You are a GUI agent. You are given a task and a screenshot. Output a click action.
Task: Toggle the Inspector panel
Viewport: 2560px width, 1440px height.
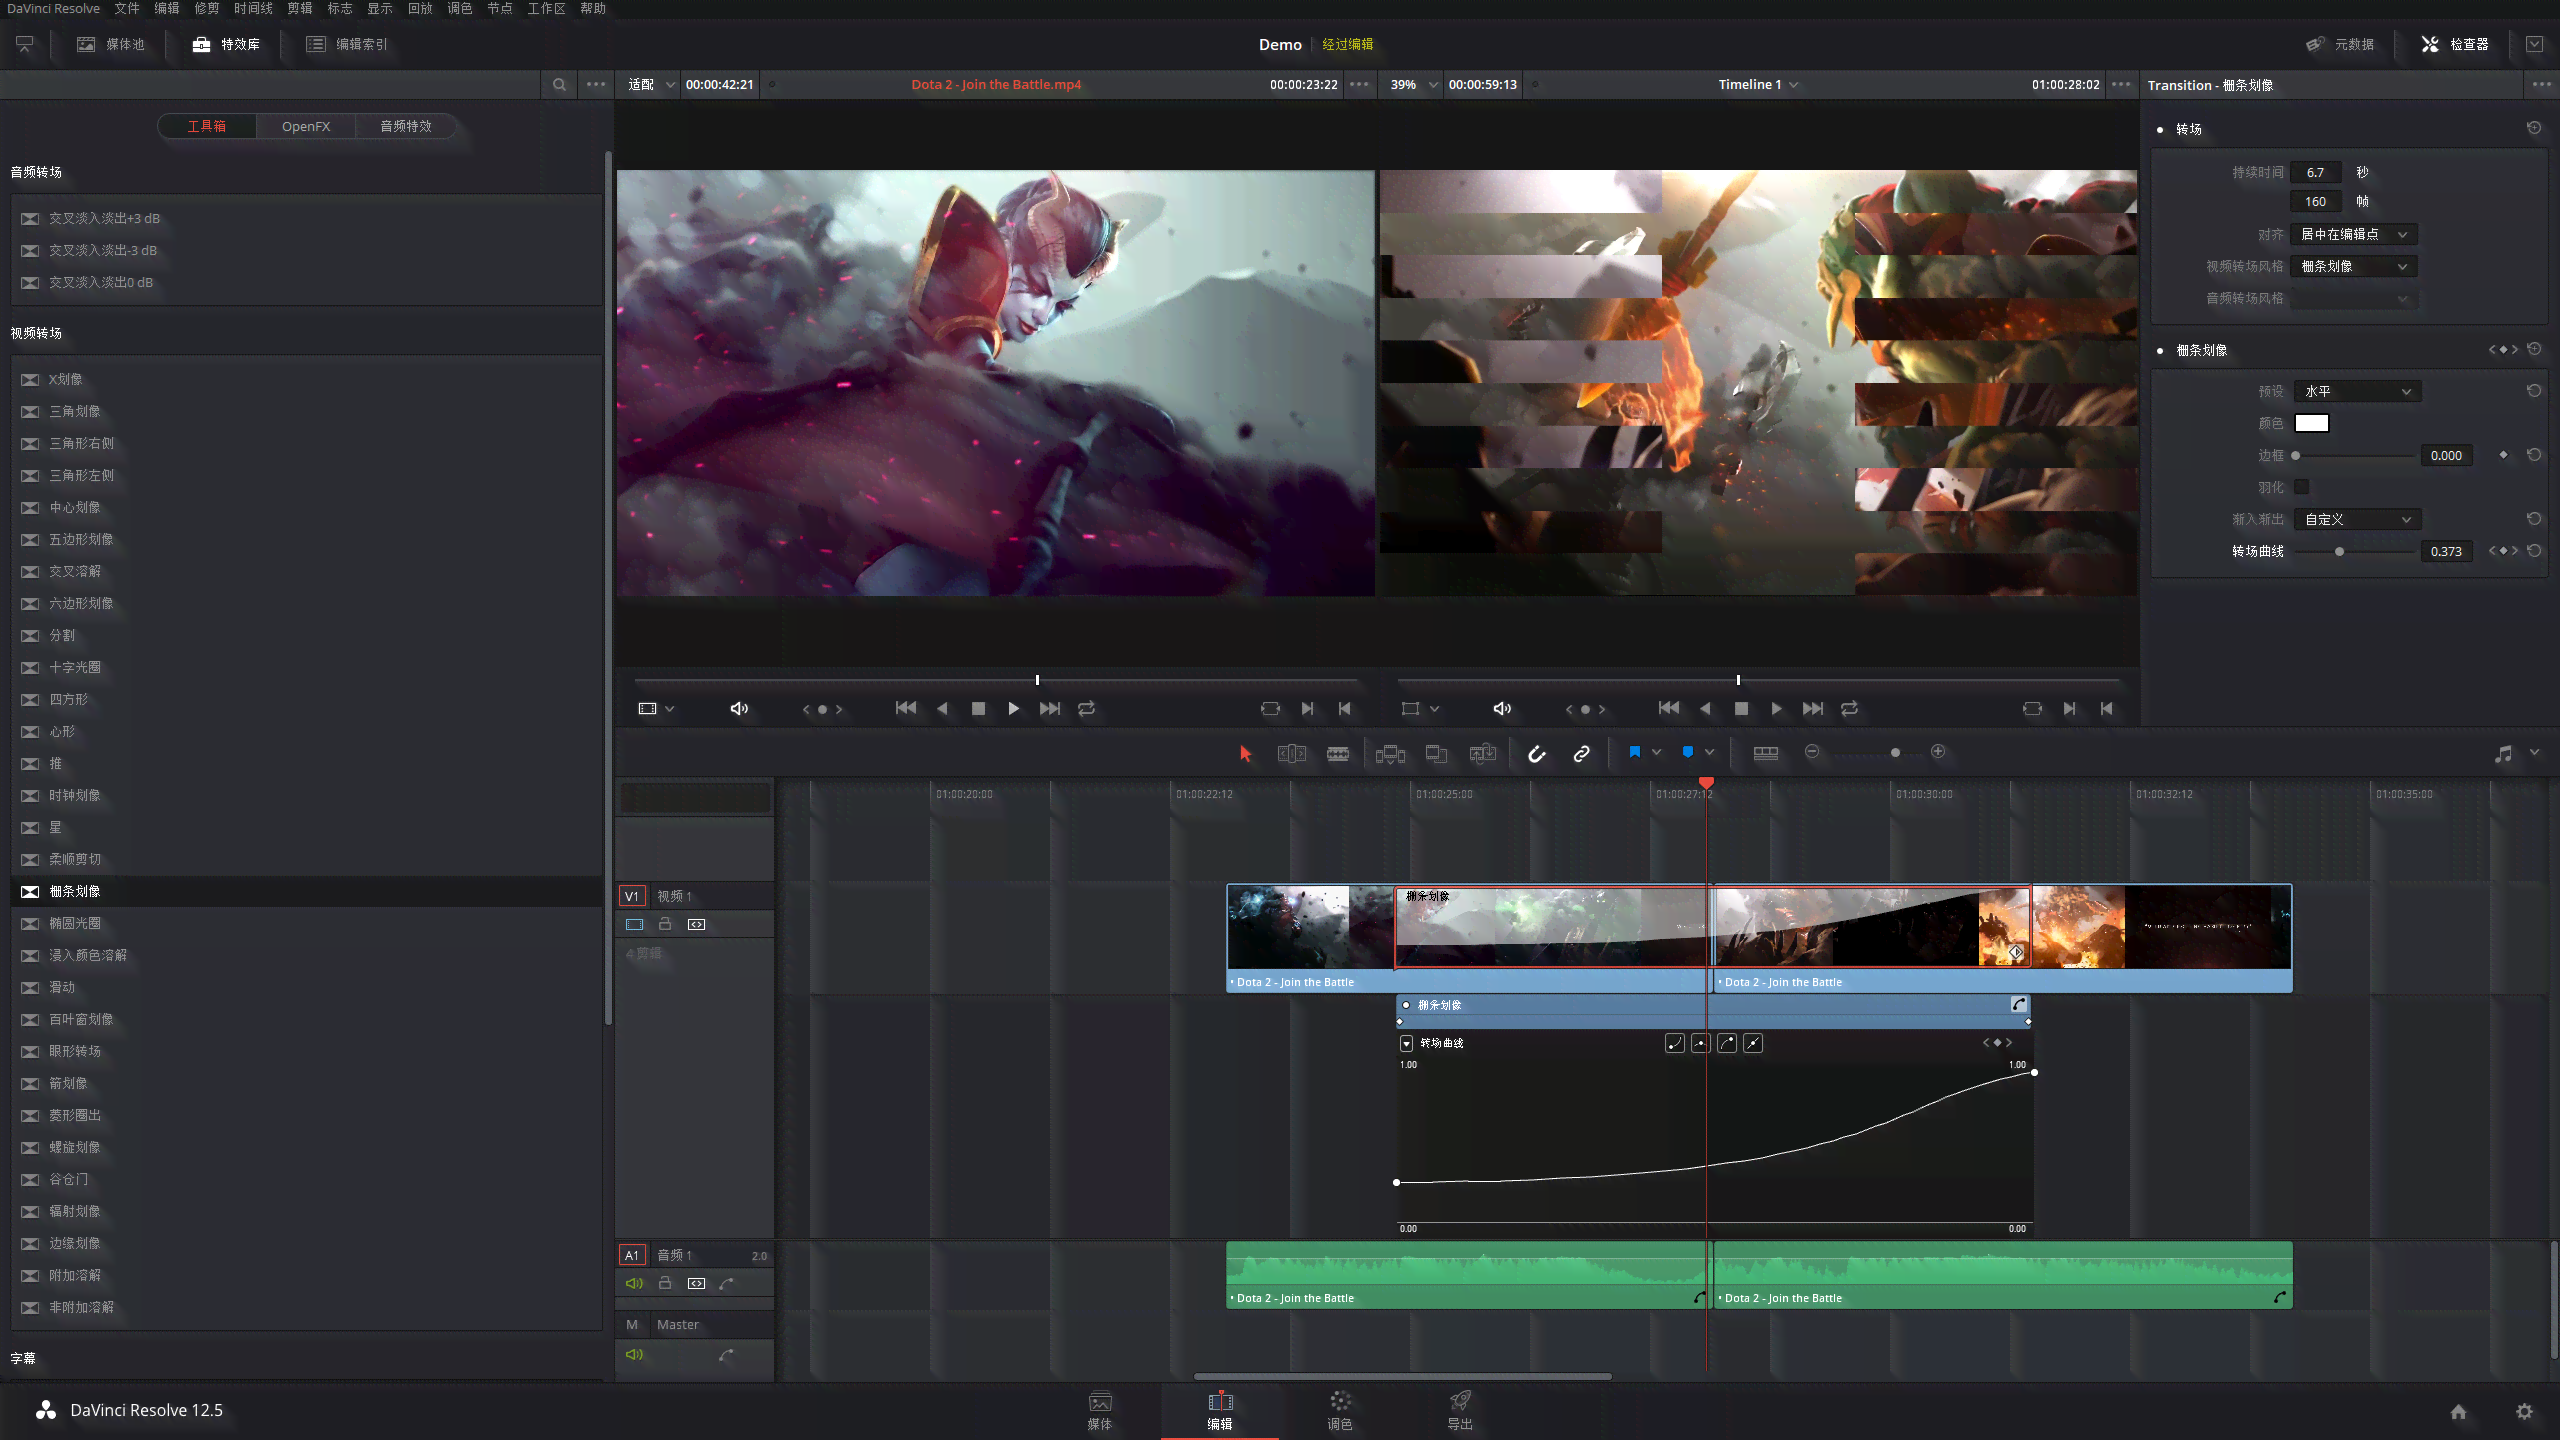click(x=2455, y=44)
